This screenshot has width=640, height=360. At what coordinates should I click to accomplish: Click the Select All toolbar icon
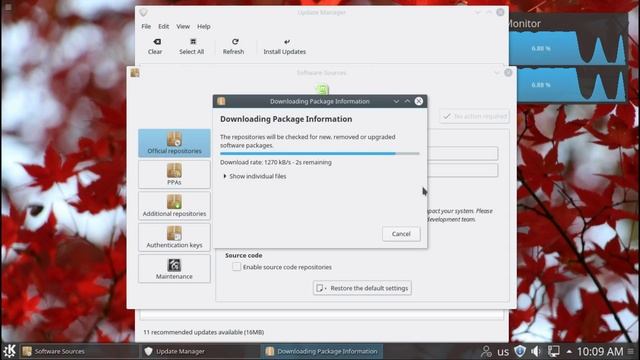191,46
